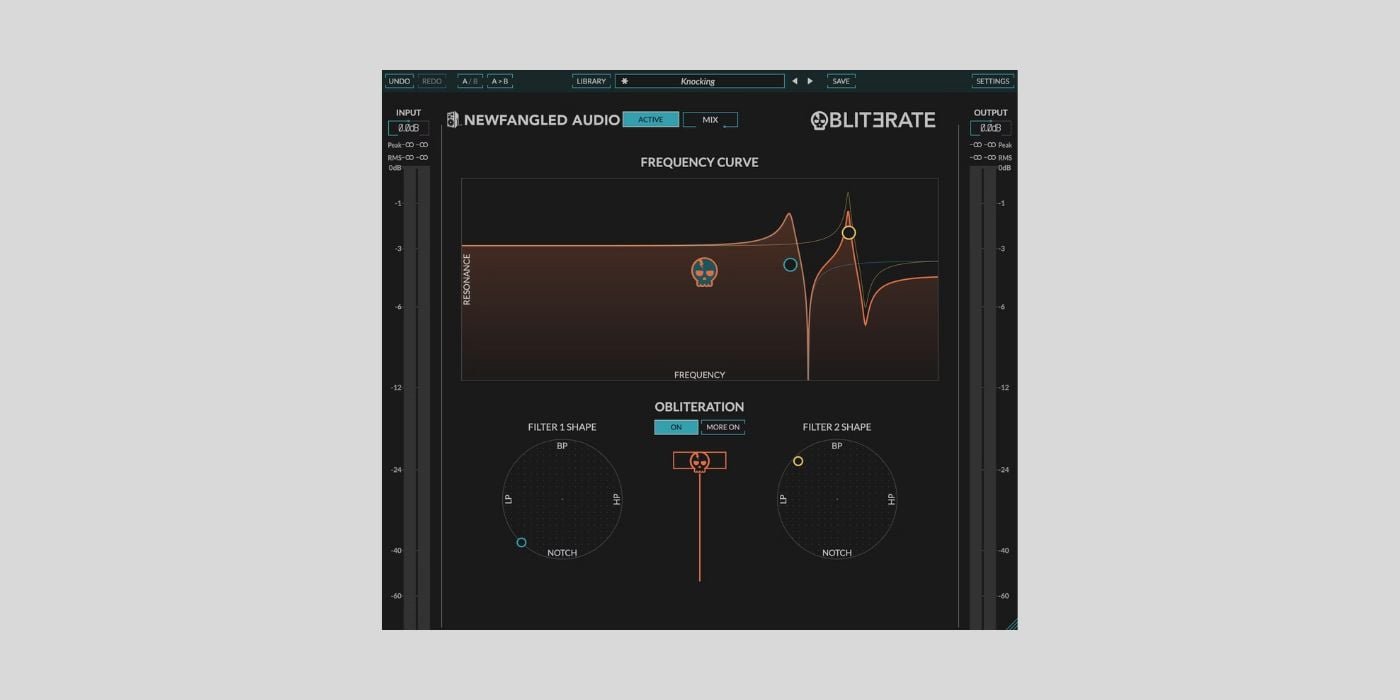
Task: Click NOTCH label in Filter 2 Shape
Action: point(837,553)
